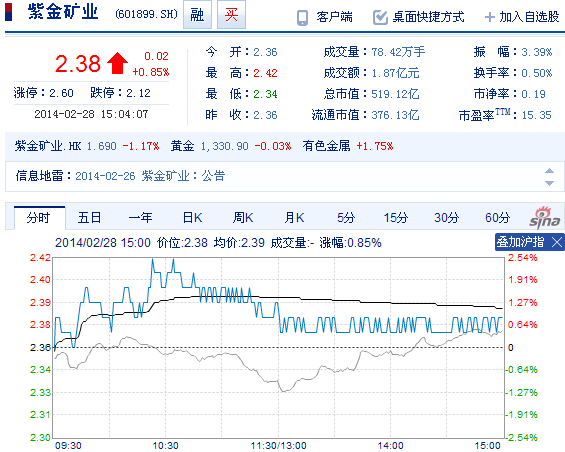Click the 桌面快捷方式 checkmark icon
565x452 pixels.
pyautogui.click(x=380, y=17)
